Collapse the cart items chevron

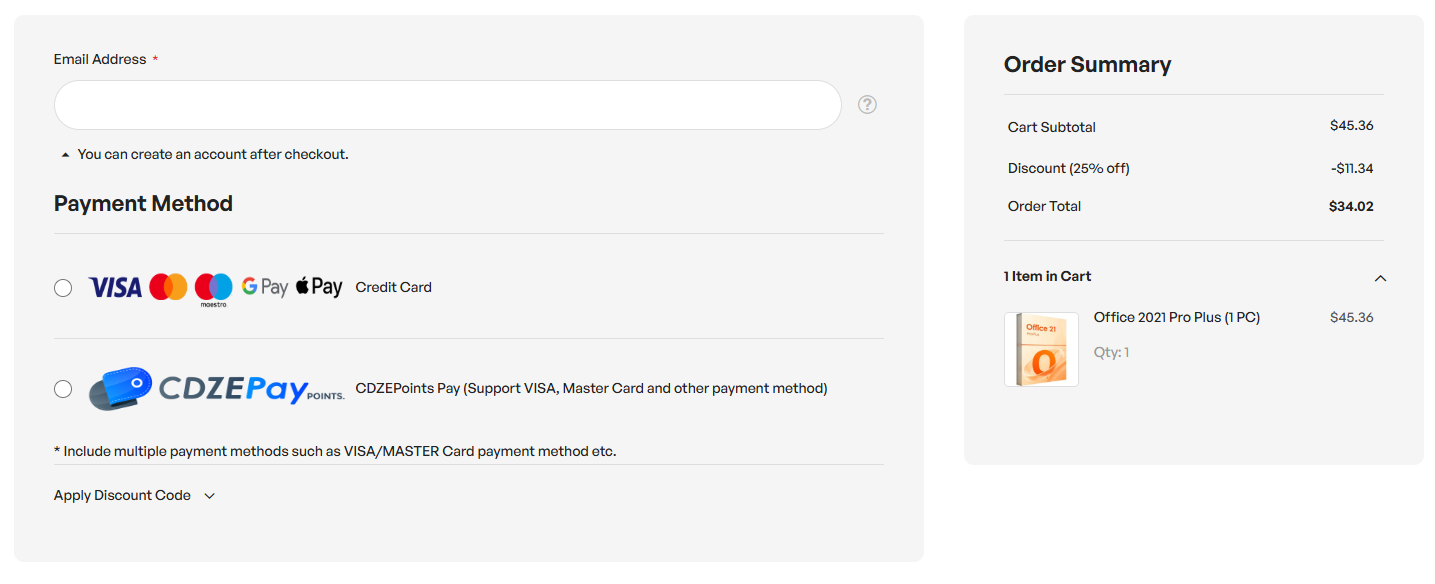tap(1380, 278)
